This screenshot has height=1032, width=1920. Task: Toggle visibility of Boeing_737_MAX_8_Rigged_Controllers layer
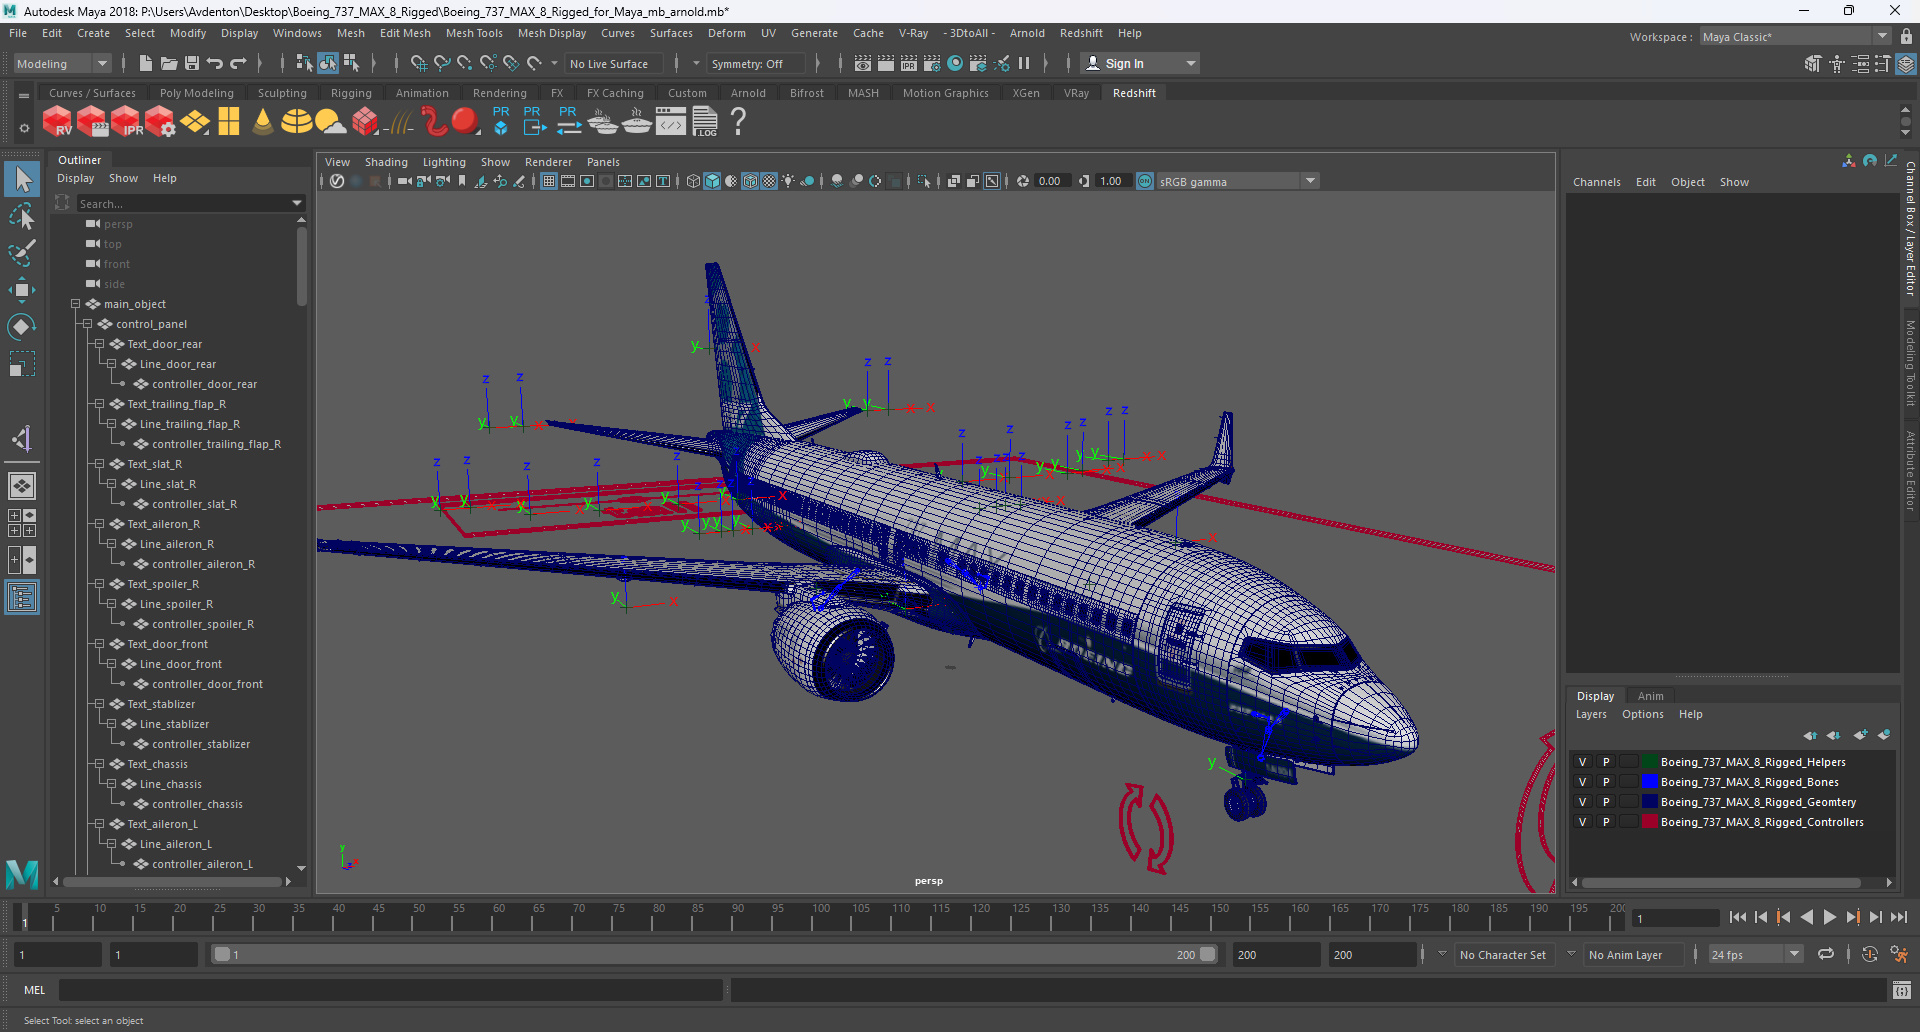[x=1582, y=822]
